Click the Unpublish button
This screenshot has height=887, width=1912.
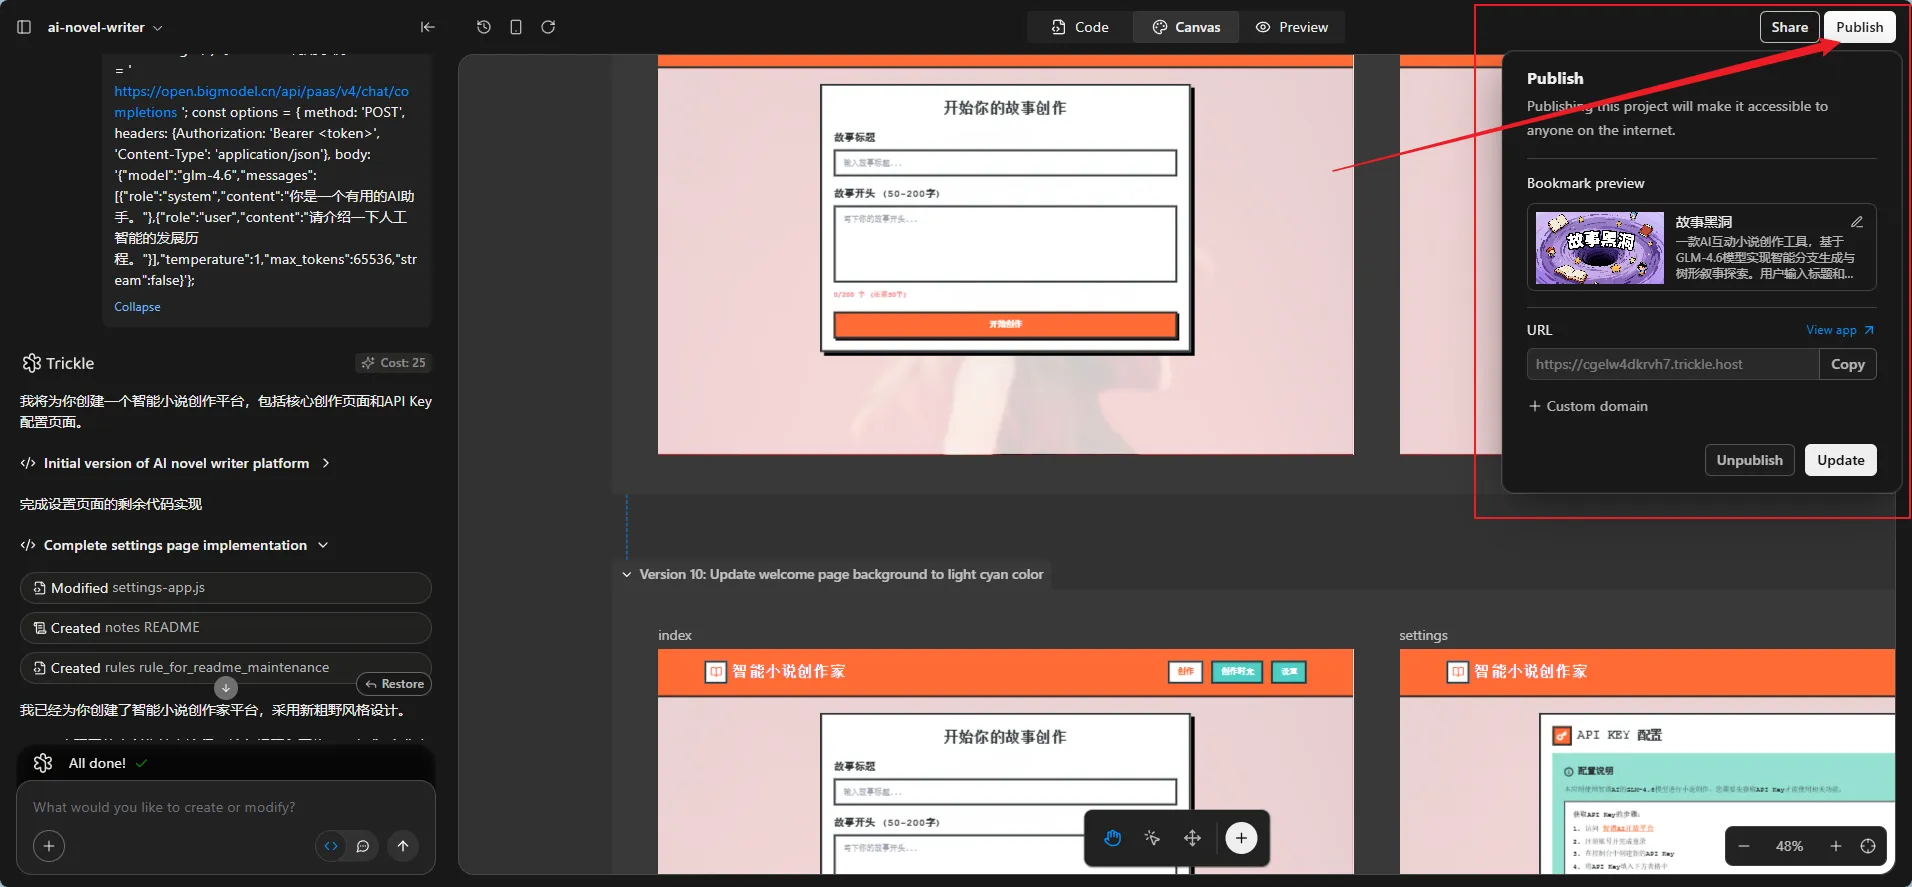(x=1749, y=460)
